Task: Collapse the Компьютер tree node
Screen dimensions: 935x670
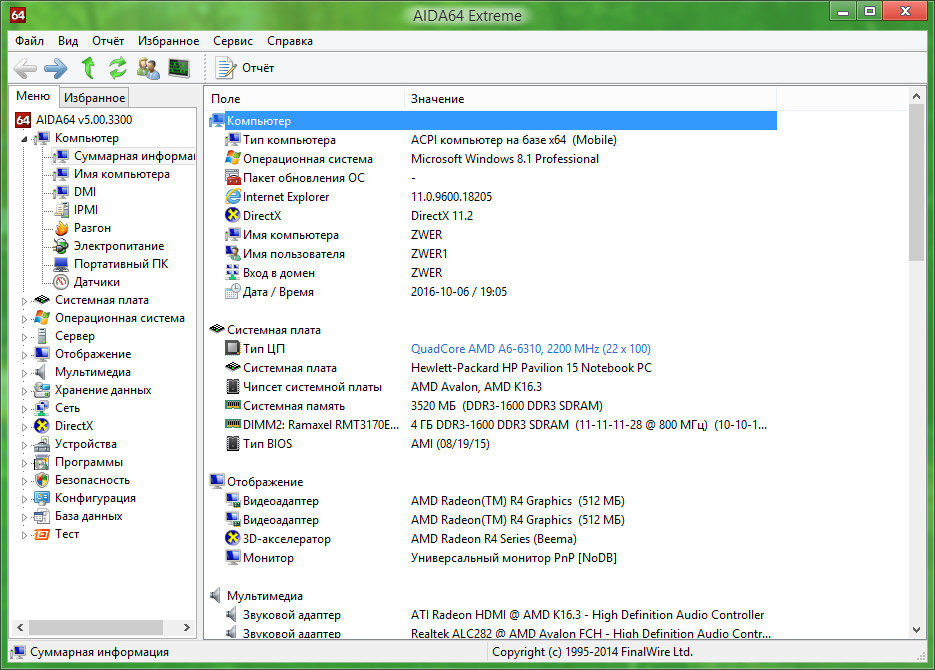Action: pos(25,138)
